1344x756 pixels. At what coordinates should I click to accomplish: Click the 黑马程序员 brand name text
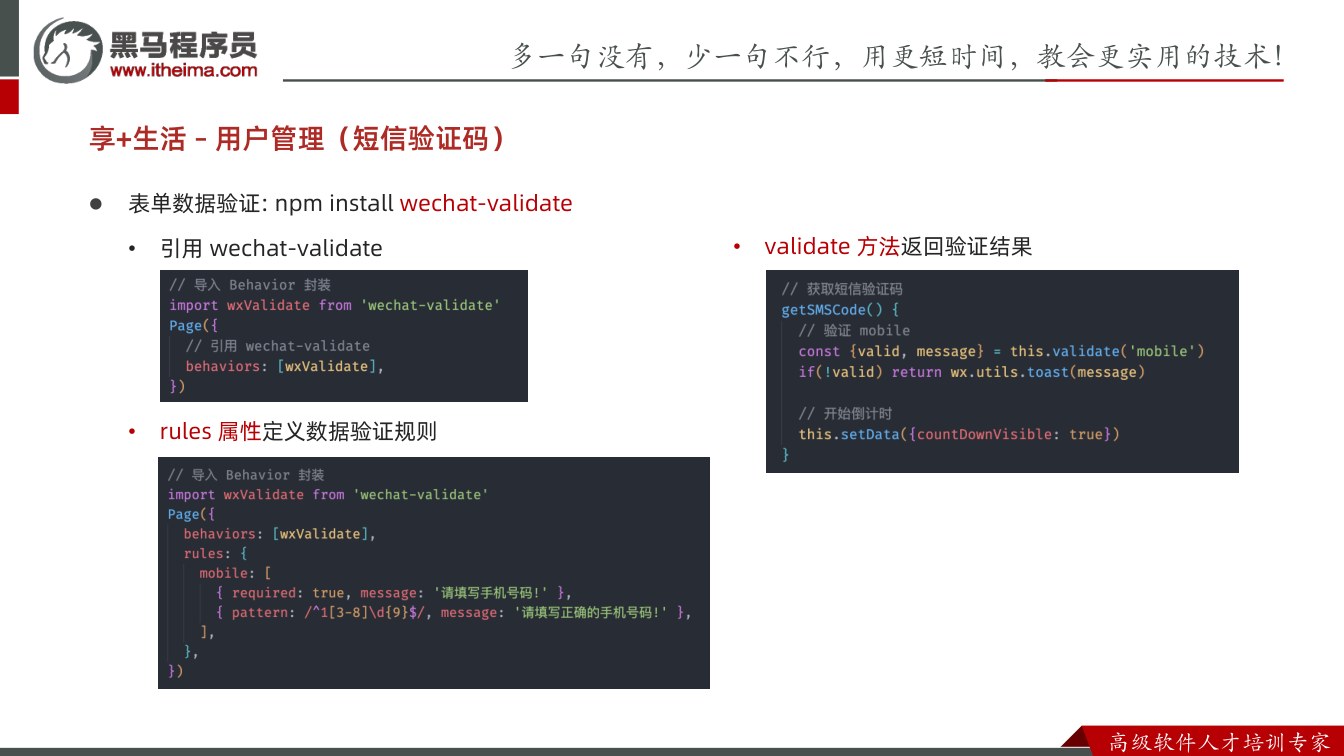coord(183,43)
